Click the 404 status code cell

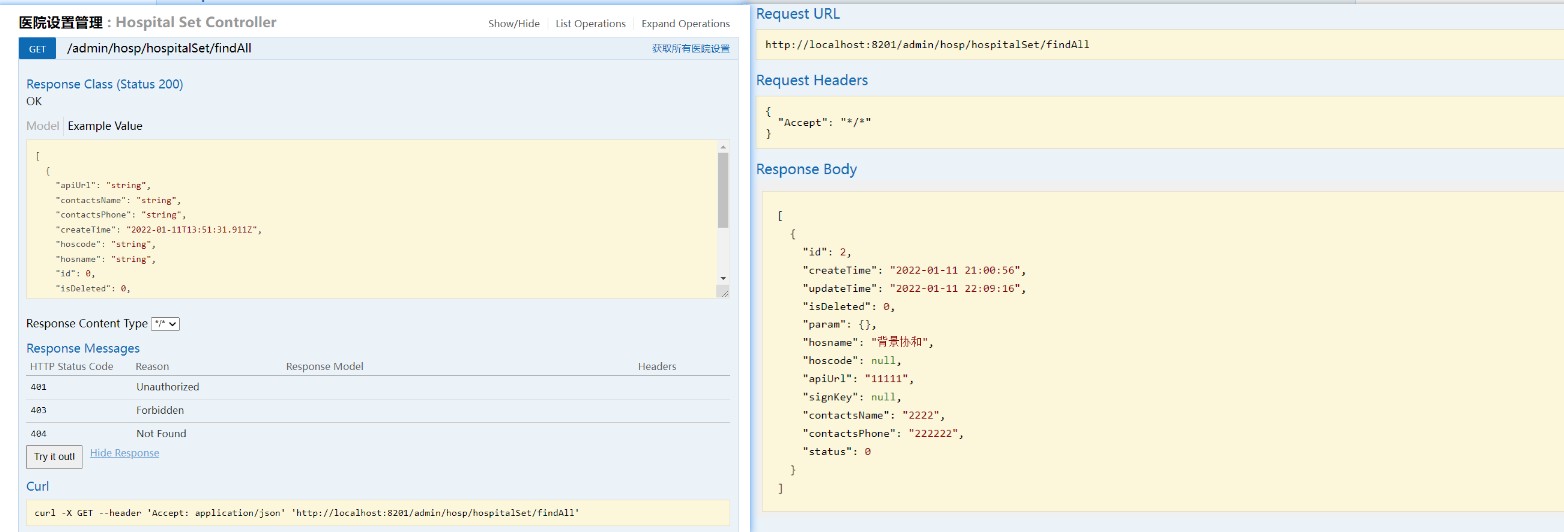[39, 434]
